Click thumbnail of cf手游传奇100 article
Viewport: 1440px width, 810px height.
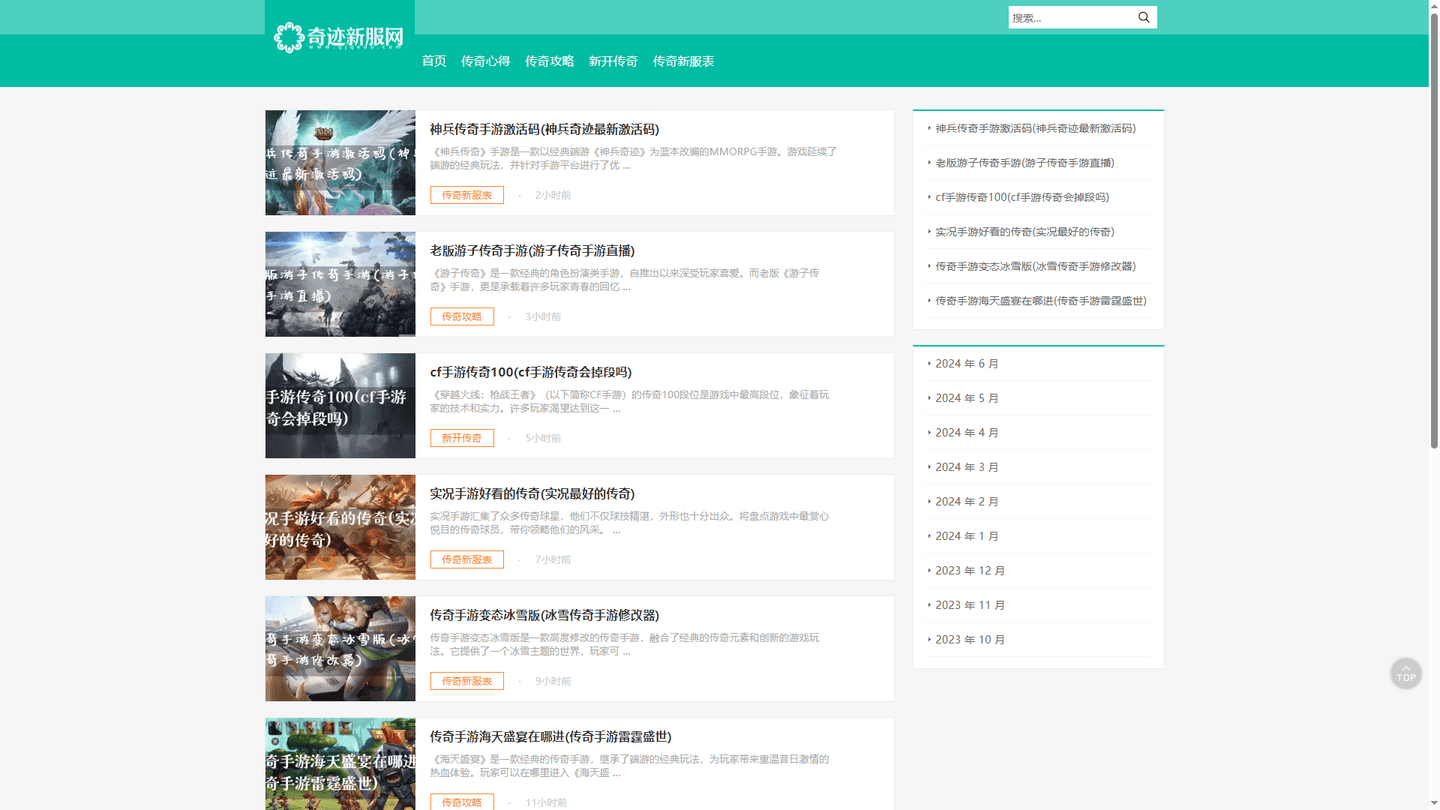(x=340, y=405)
